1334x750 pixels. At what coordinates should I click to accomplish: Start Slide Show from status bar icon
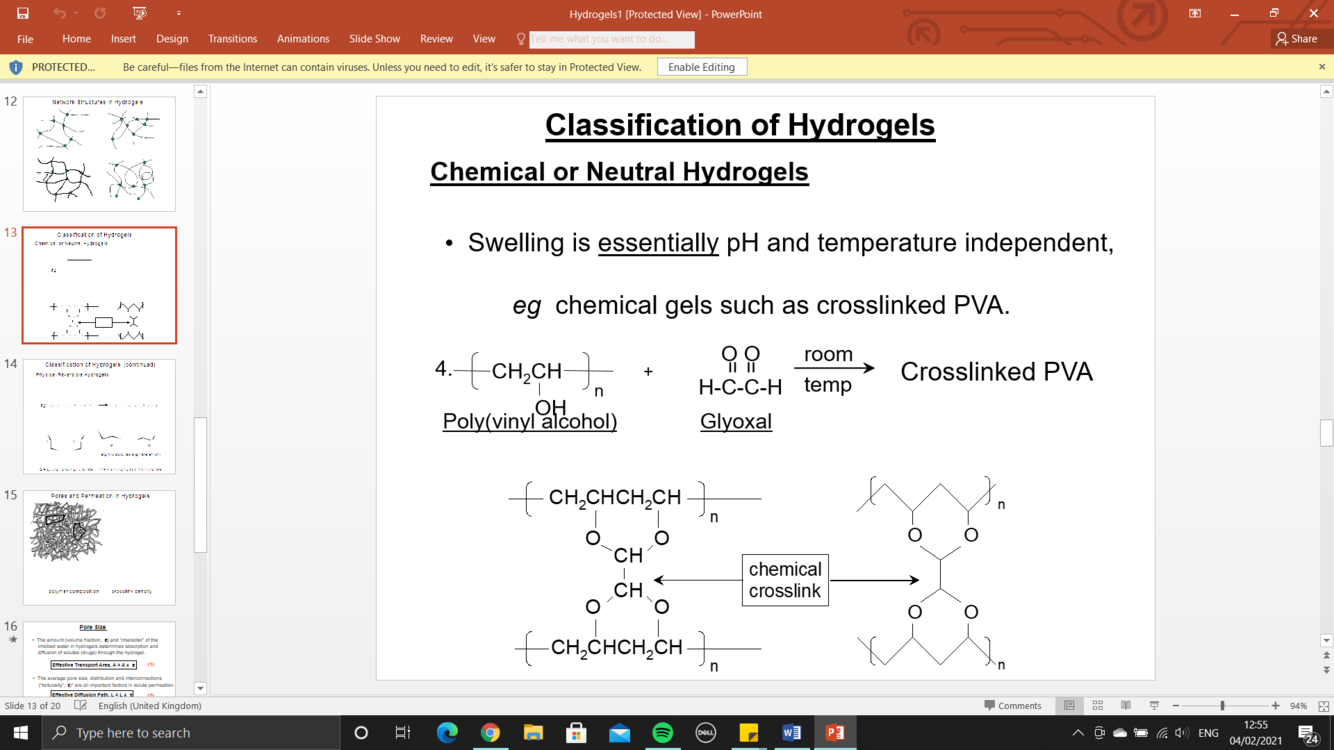tap(1154, 706)
